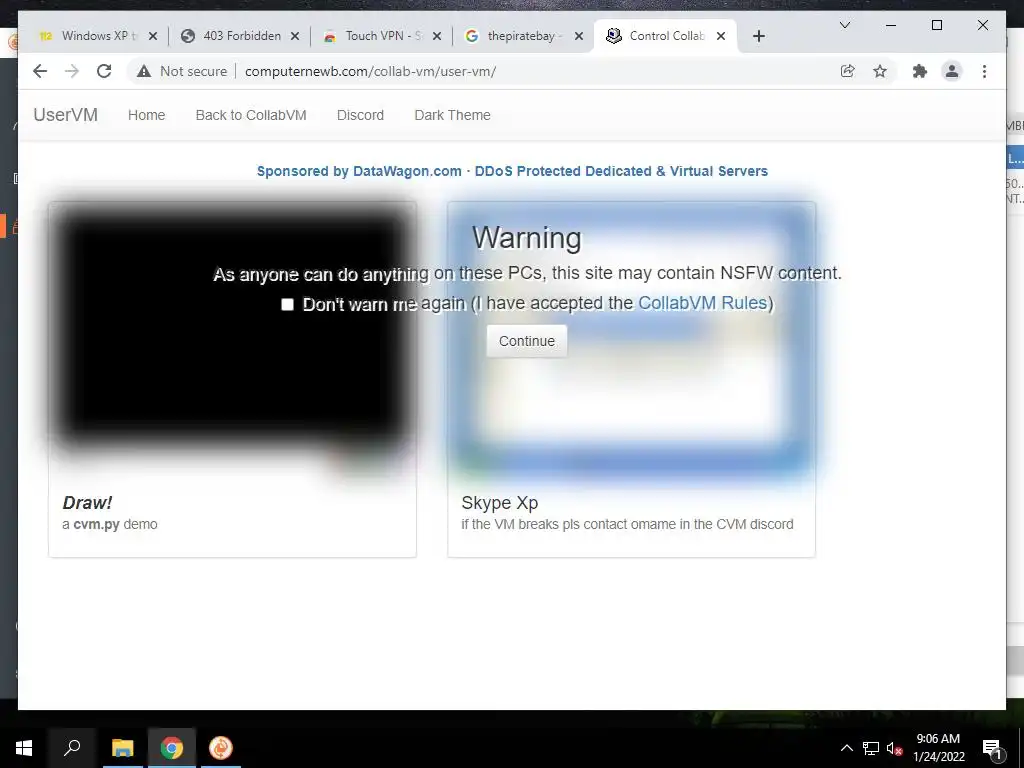This screenshot has width=1024, height=768.
Task: Click the muted volume tray icon
Action: click(895, 748)
